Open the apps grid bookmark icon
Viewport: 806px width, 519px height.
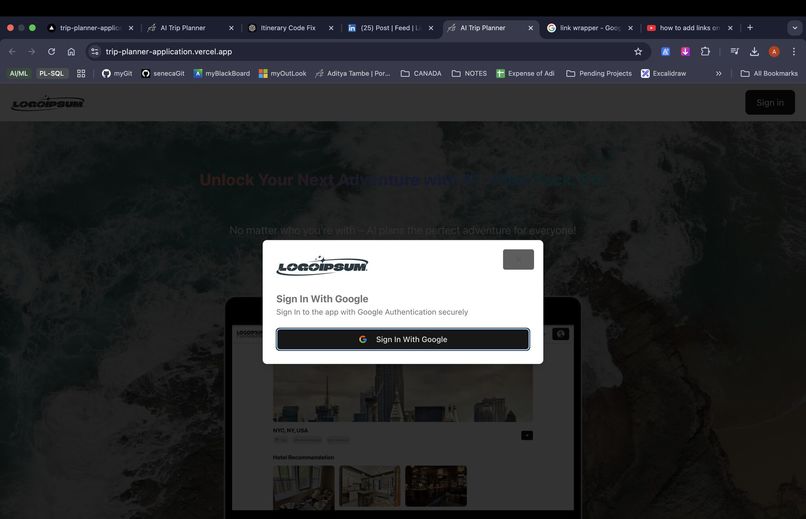coord(81,73)
